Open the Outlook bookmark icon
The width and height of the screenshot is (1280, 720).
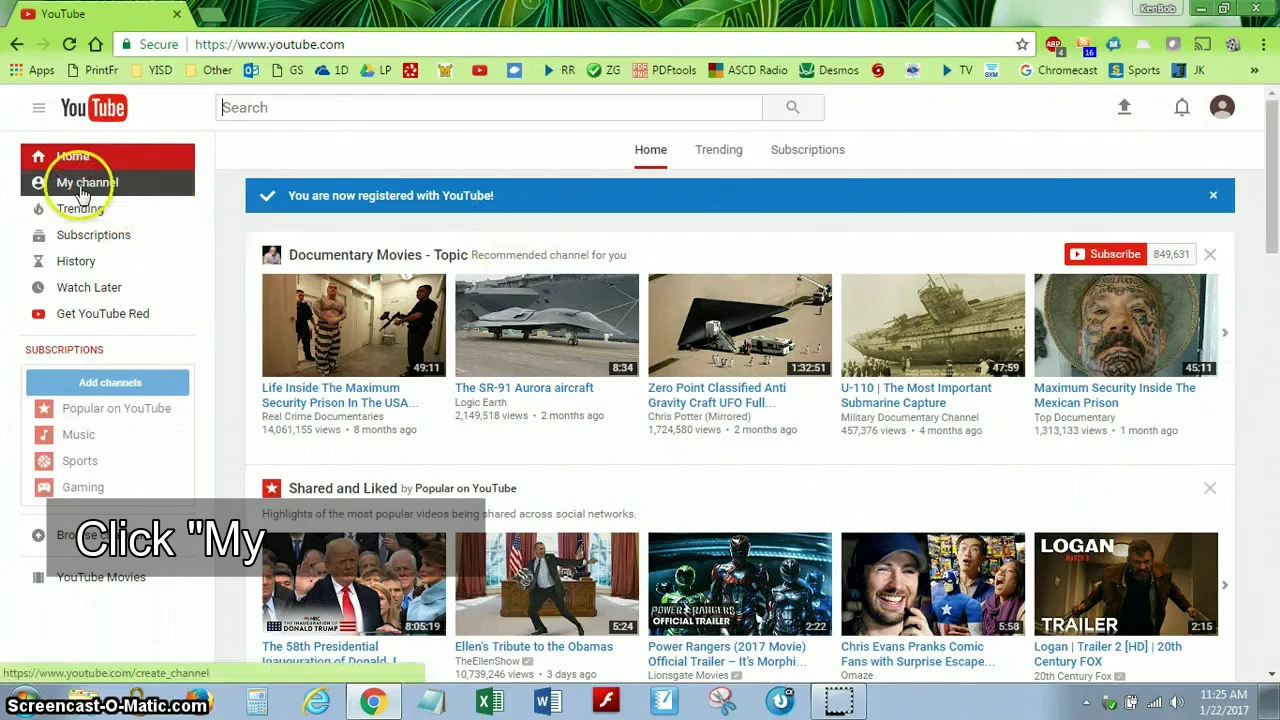click(x=251, y=70)
